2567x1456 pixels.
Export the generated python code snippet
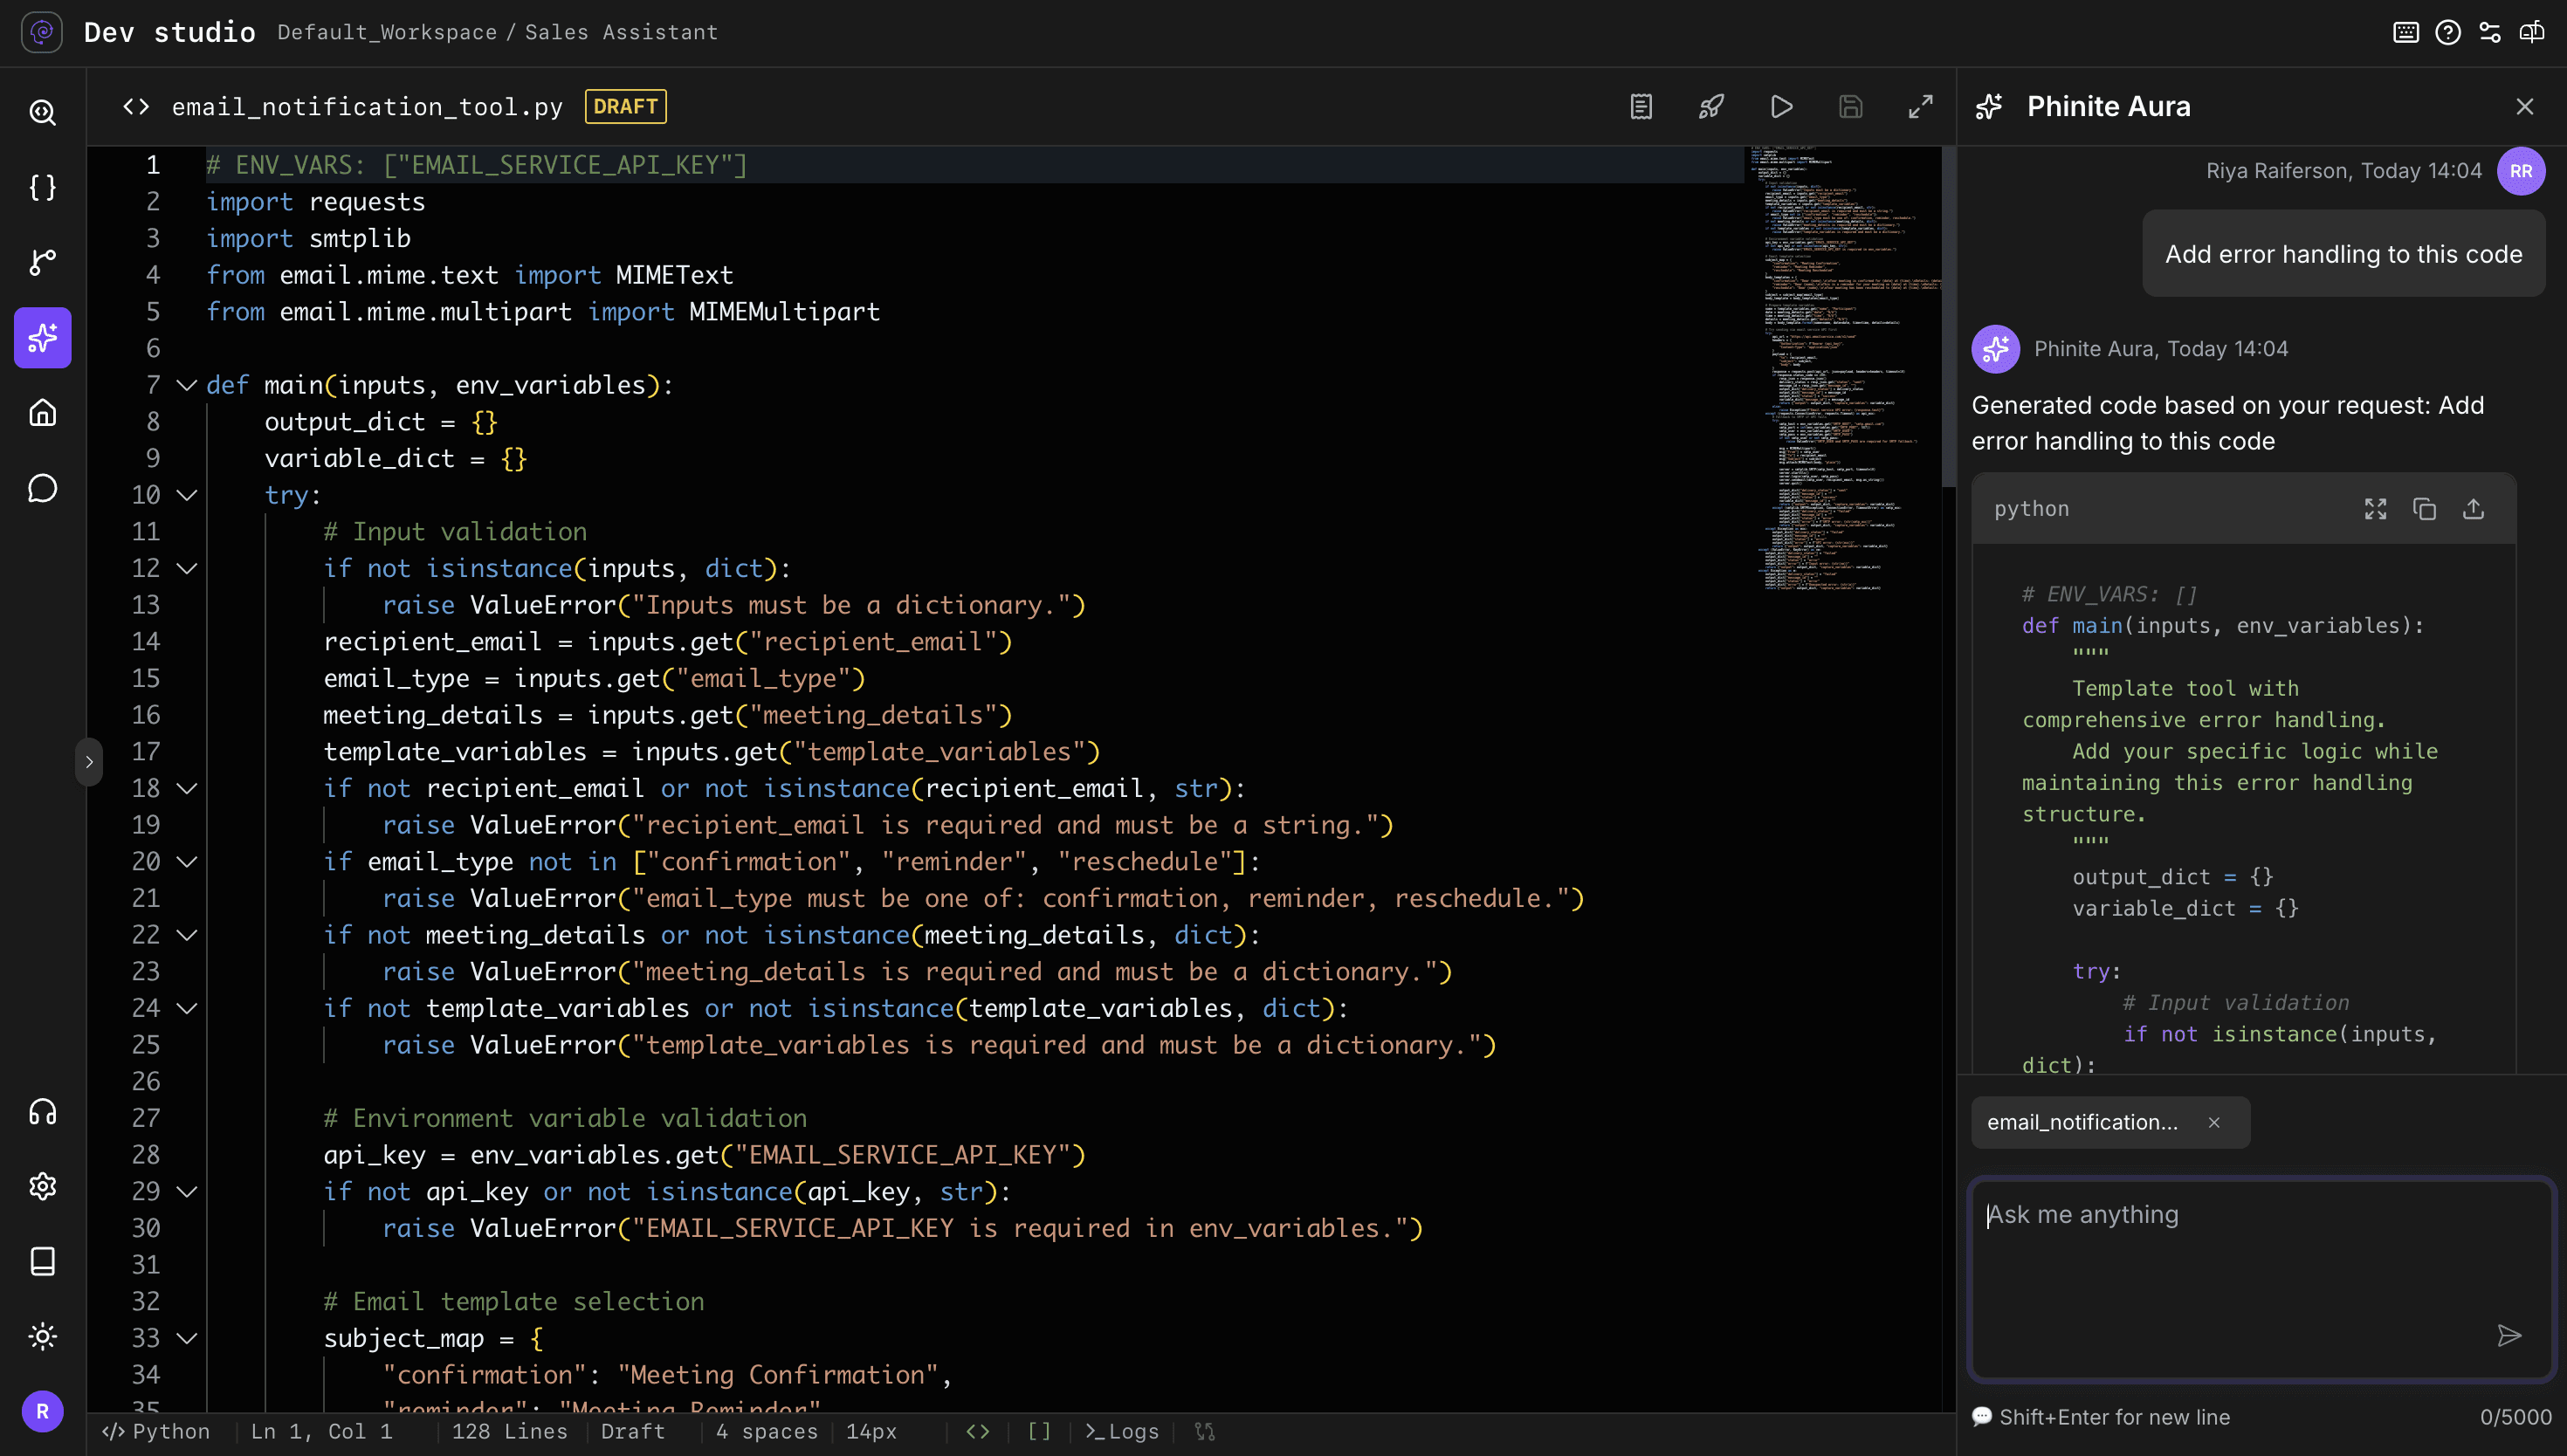click(x=2474, y=509)
